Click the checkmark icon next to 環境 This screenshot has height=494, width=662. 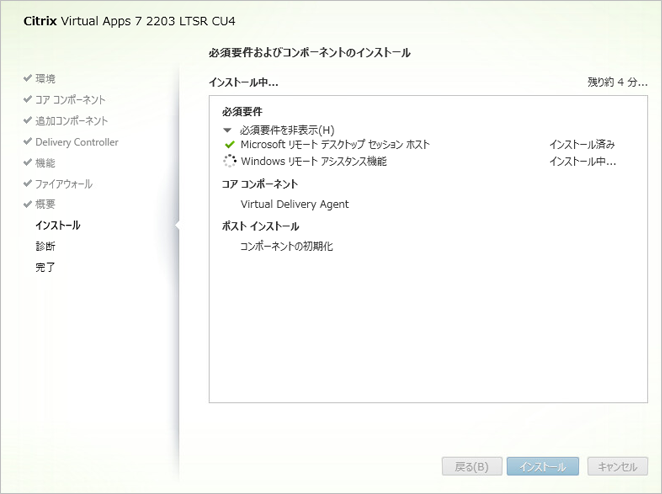28,78
